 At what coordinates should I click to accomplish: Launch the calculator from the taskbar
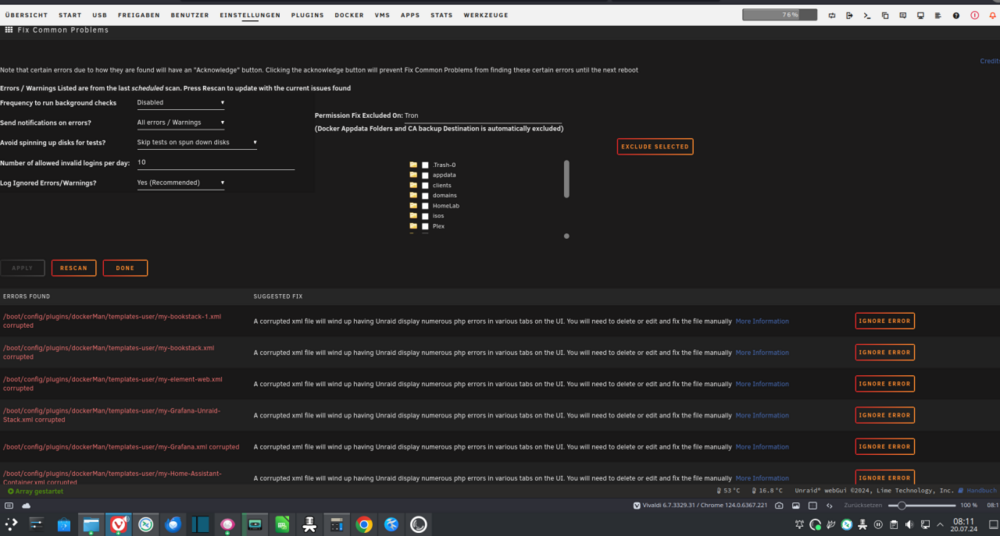pos(337,525)
